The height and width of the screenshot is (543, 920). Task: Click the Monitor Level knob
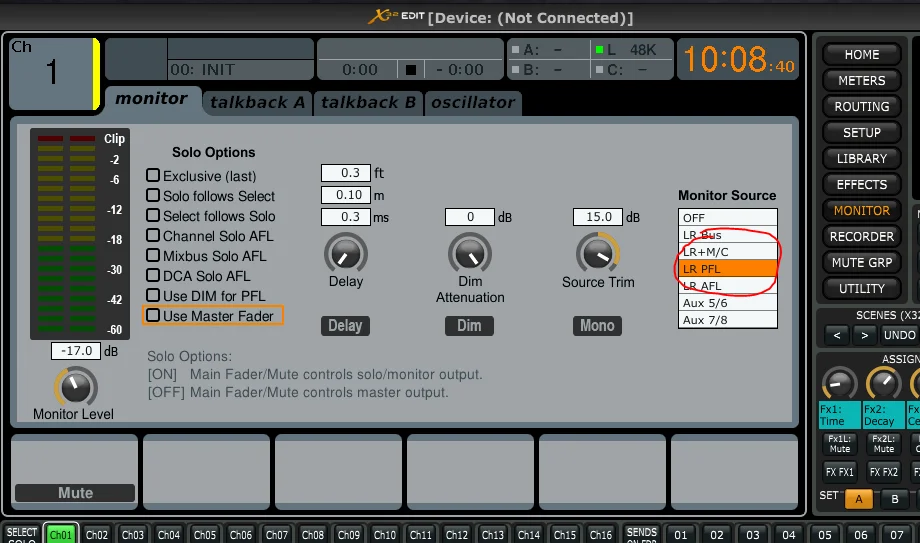pyautogui.click(x=76, y=387)
